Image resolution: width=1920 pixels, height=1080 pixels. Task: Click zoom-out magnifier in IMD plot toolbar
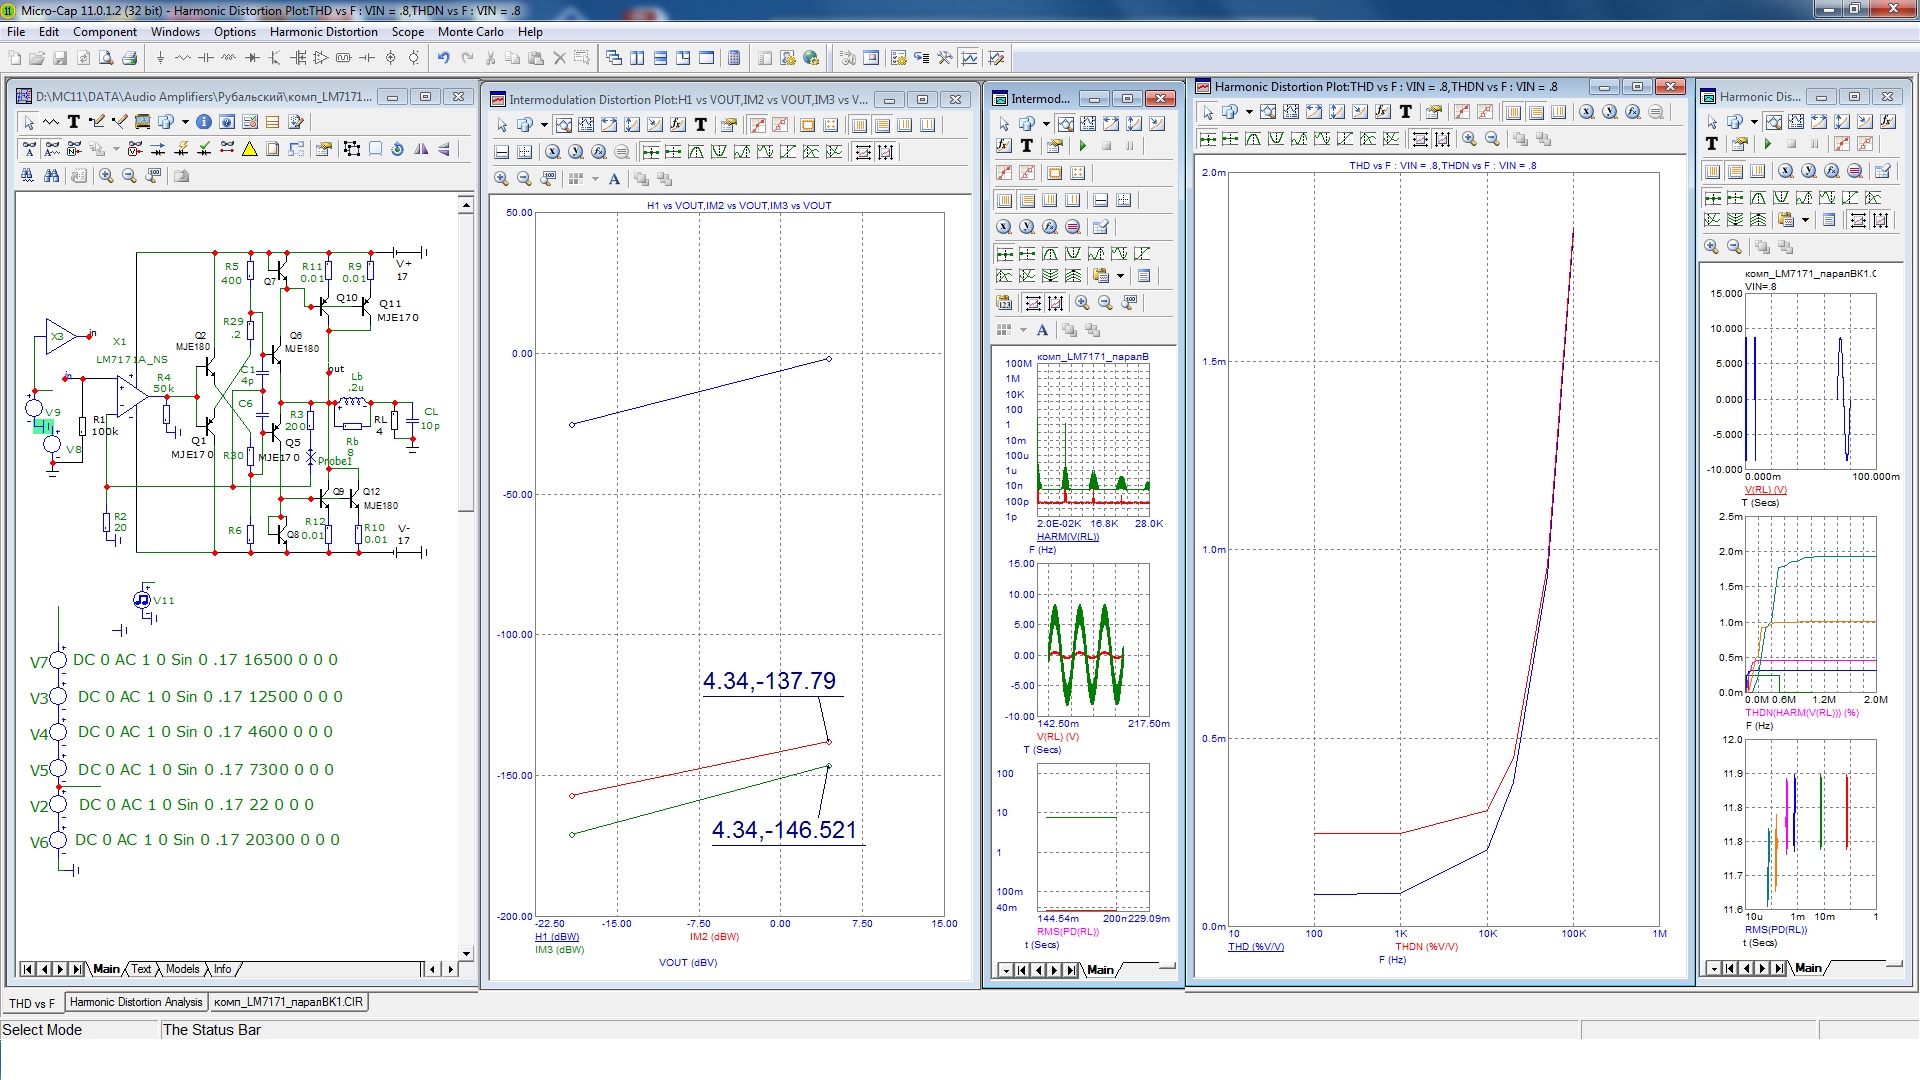pos(524,179)
